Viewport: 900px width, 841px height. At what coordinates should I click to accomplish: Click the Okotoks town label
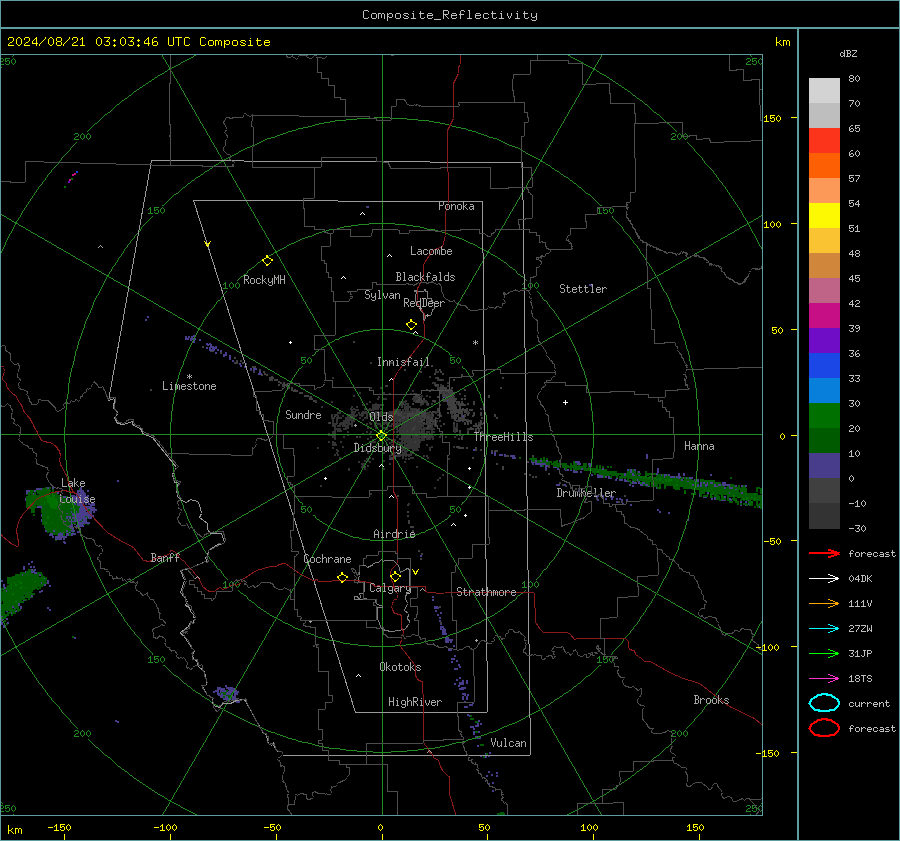coord(400,667)
